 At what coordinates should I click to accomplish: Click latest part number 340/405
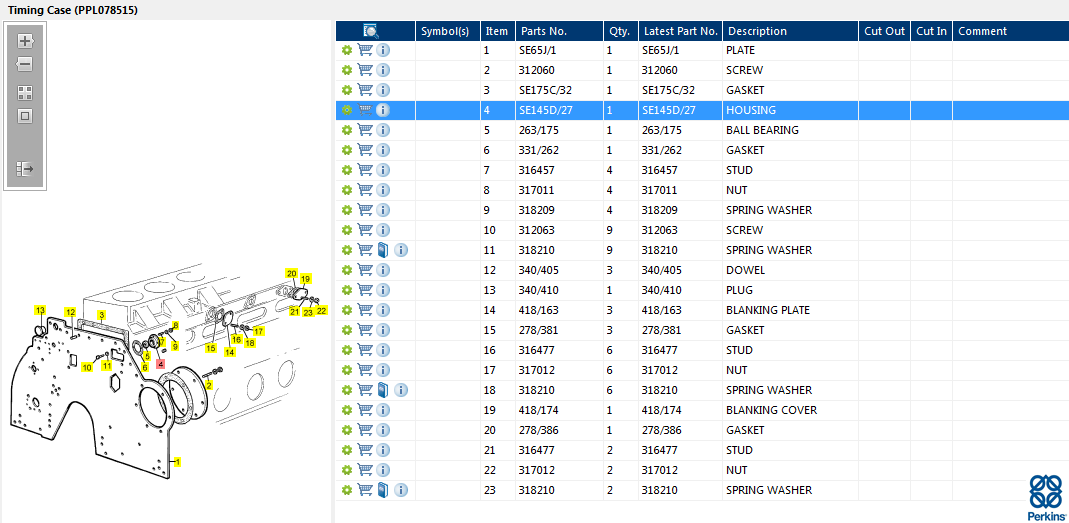pyautogui.click(x=661, y=270)
